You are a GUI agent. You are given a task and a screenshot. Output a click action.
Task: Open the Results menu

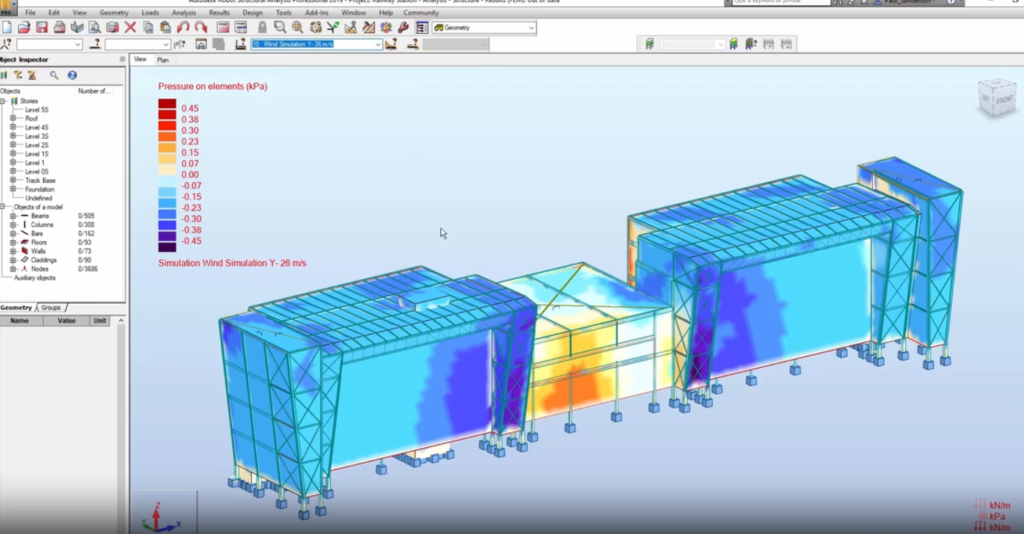coord(219,13)
